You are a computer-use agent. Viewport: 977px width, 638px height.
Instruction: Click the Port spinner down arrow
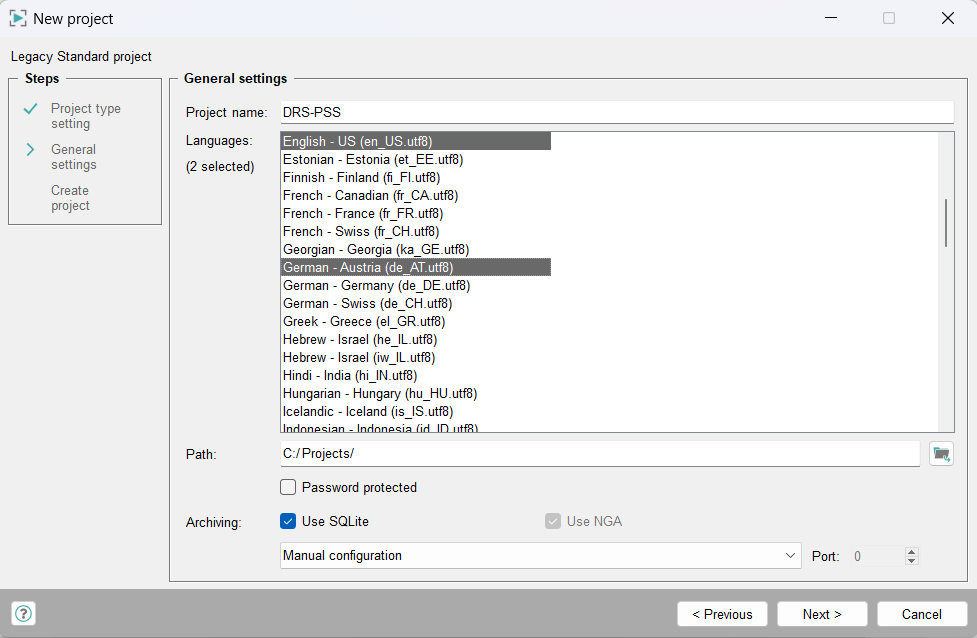coord(910,561)
